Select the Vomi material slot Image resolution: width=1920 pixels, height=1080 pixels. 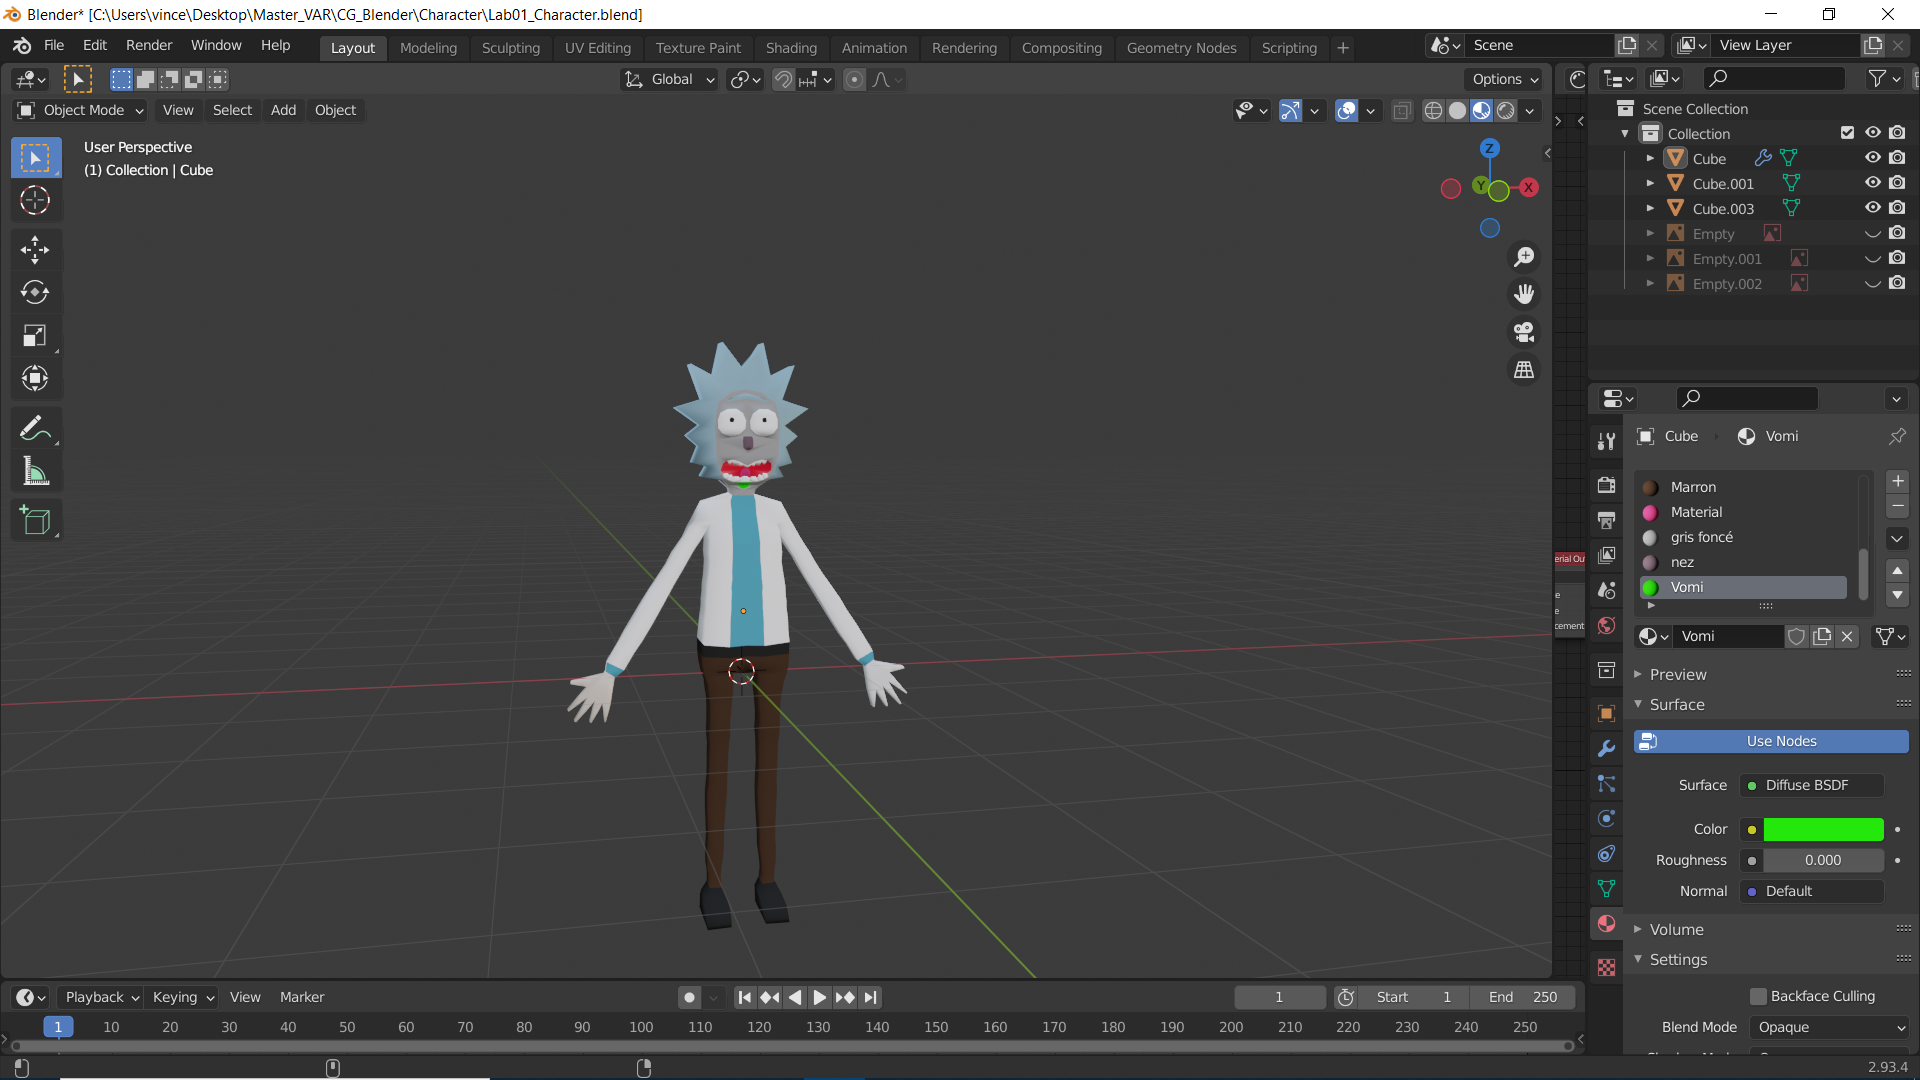pos(1743,587)
